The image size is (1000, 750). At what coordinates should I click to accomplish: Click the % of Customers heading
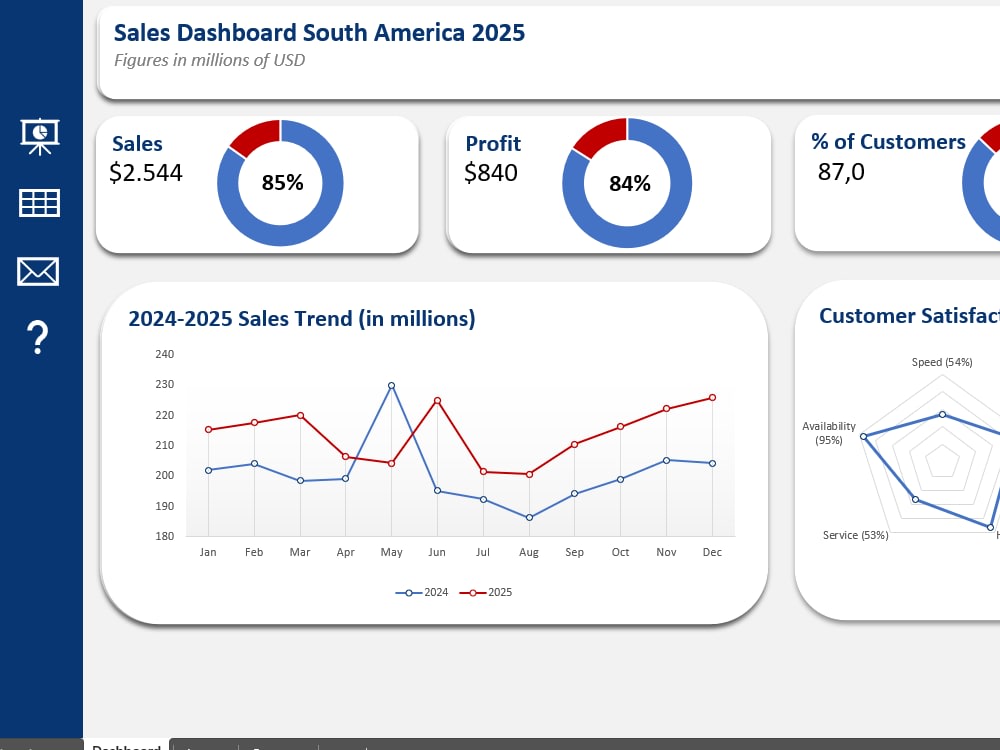(888, 142)
